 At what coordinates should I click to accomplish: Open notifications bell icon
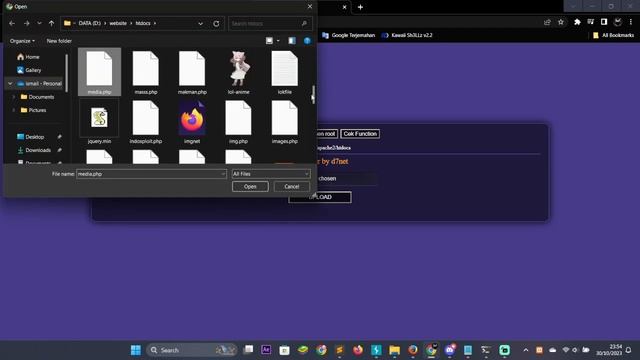pos(629,350)
